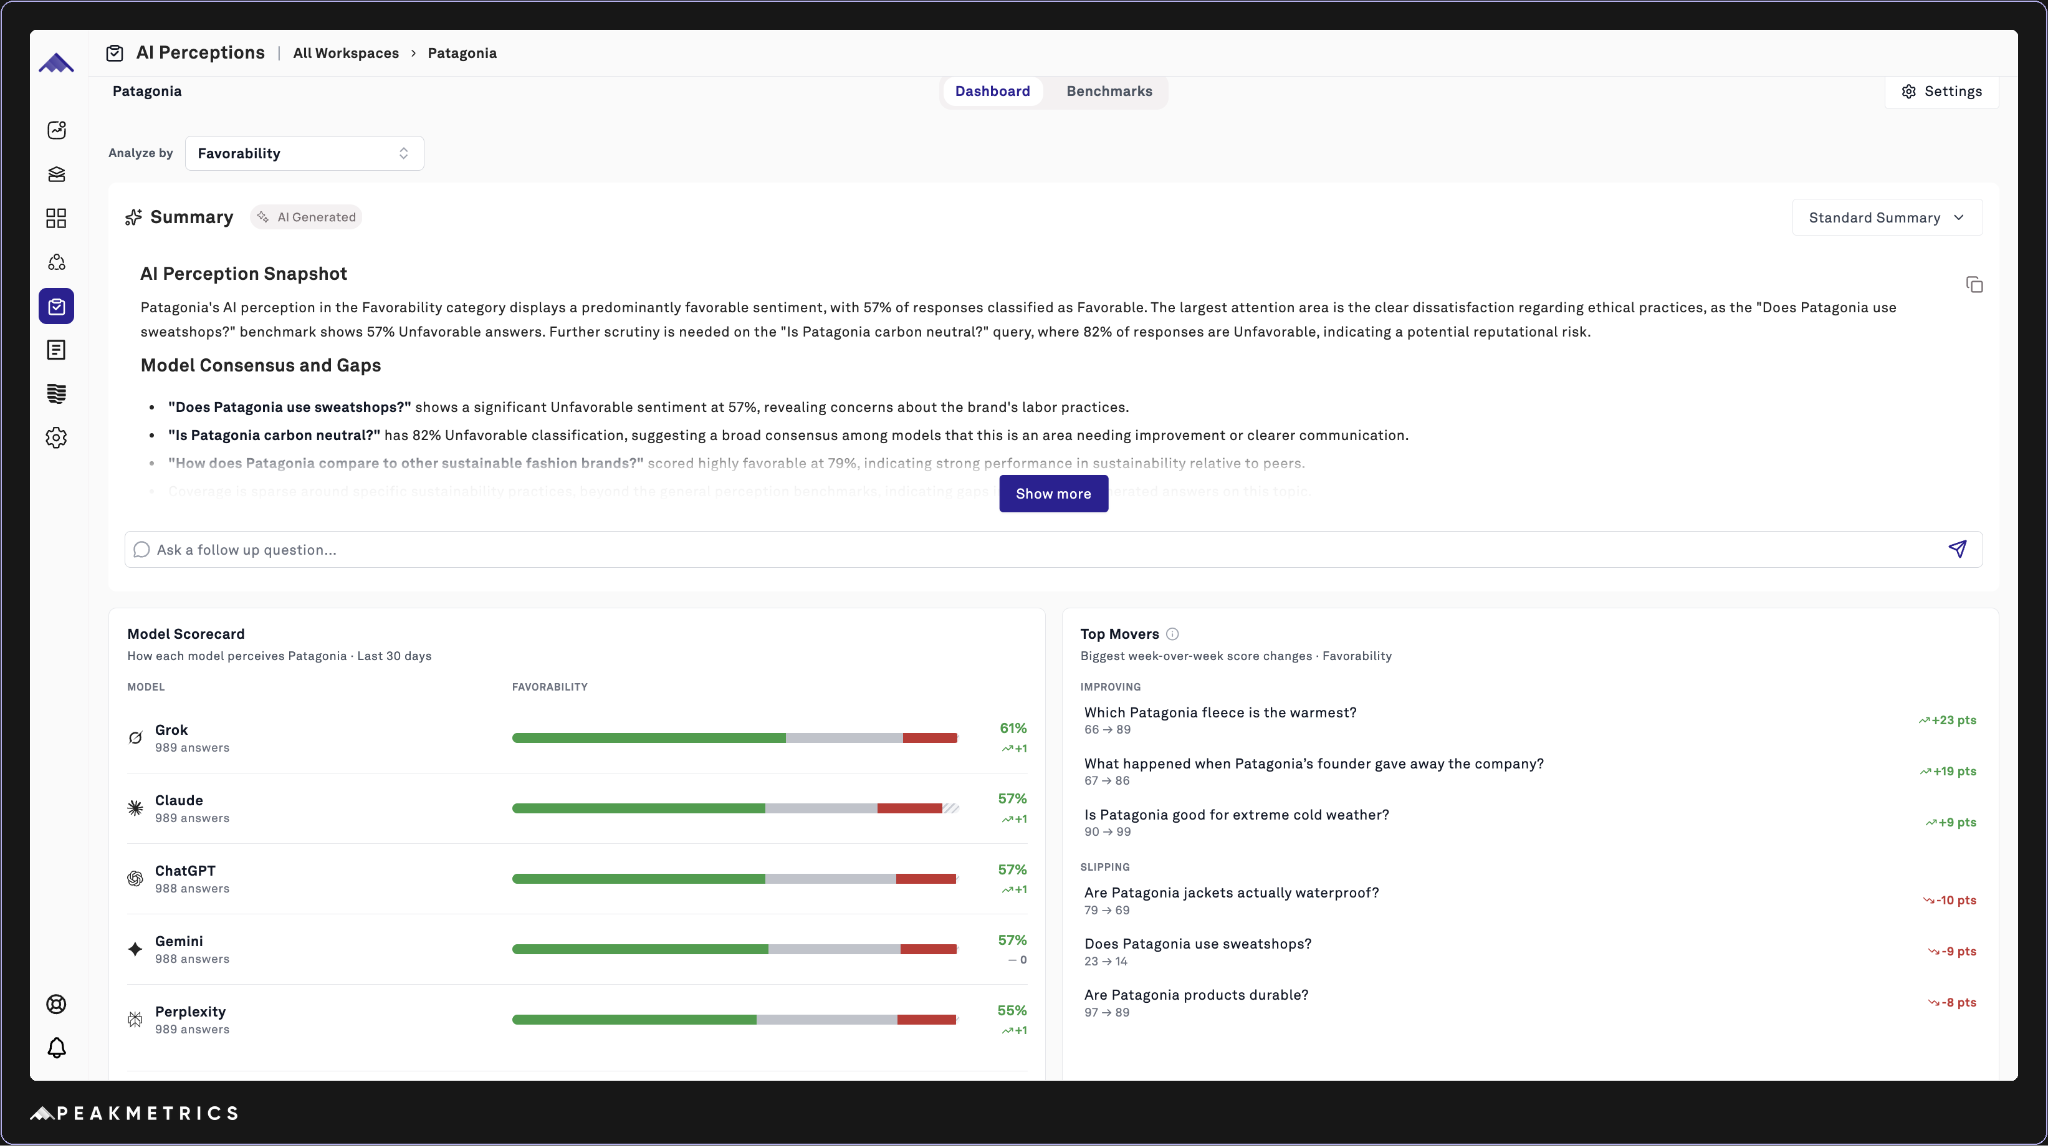
Task: Click Perplexity's 55% favorability score
Action: click(1012, 1011)
